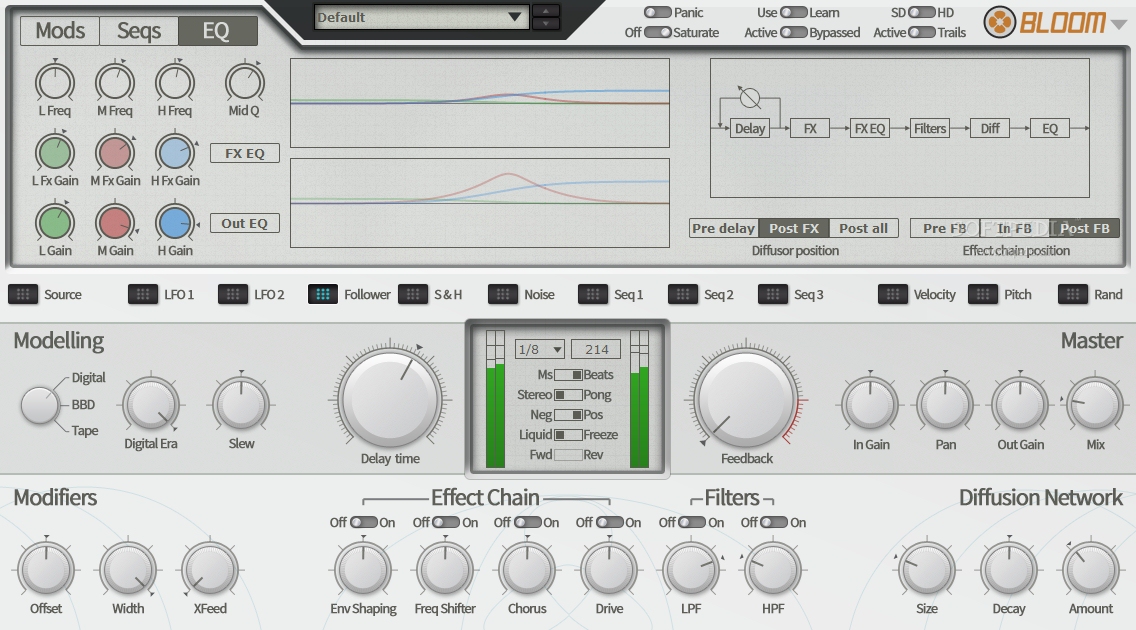Open the Bloom menu arrow
The width and height of the screenshot is (1136, 630).
click(1119, 24)
